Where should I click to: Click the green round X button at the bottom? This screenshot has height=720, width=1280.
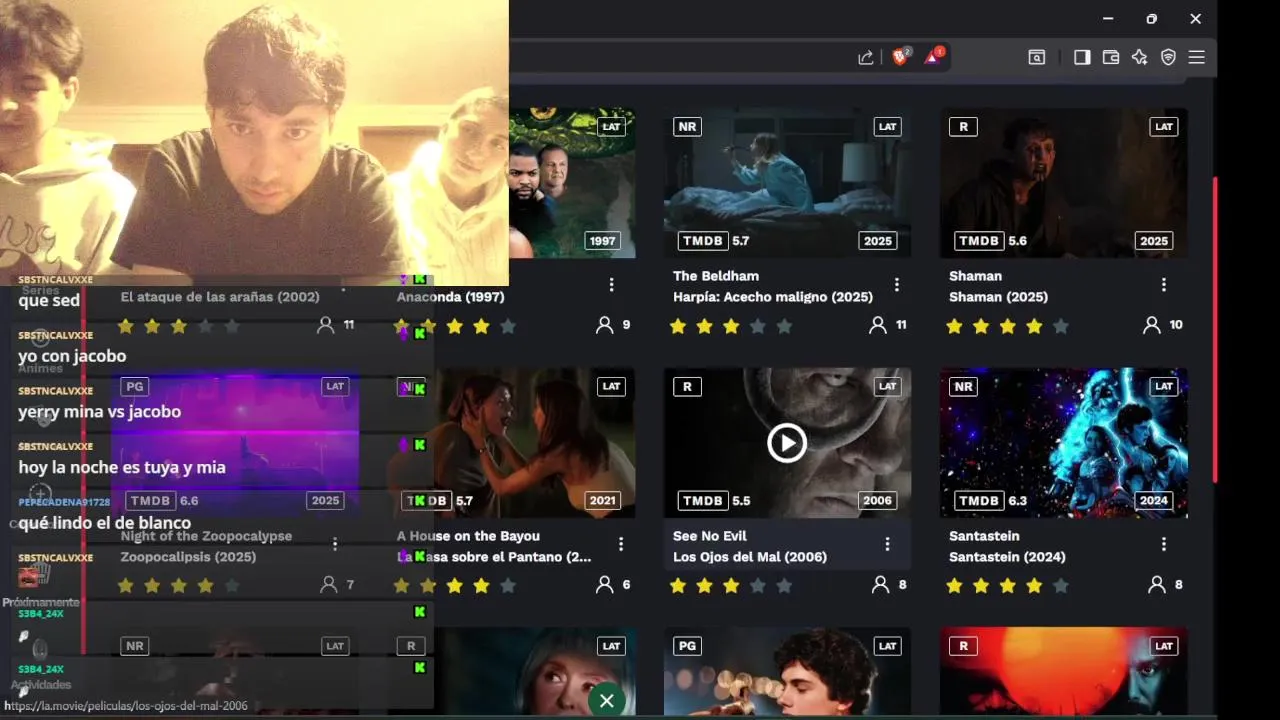(606, 700)
